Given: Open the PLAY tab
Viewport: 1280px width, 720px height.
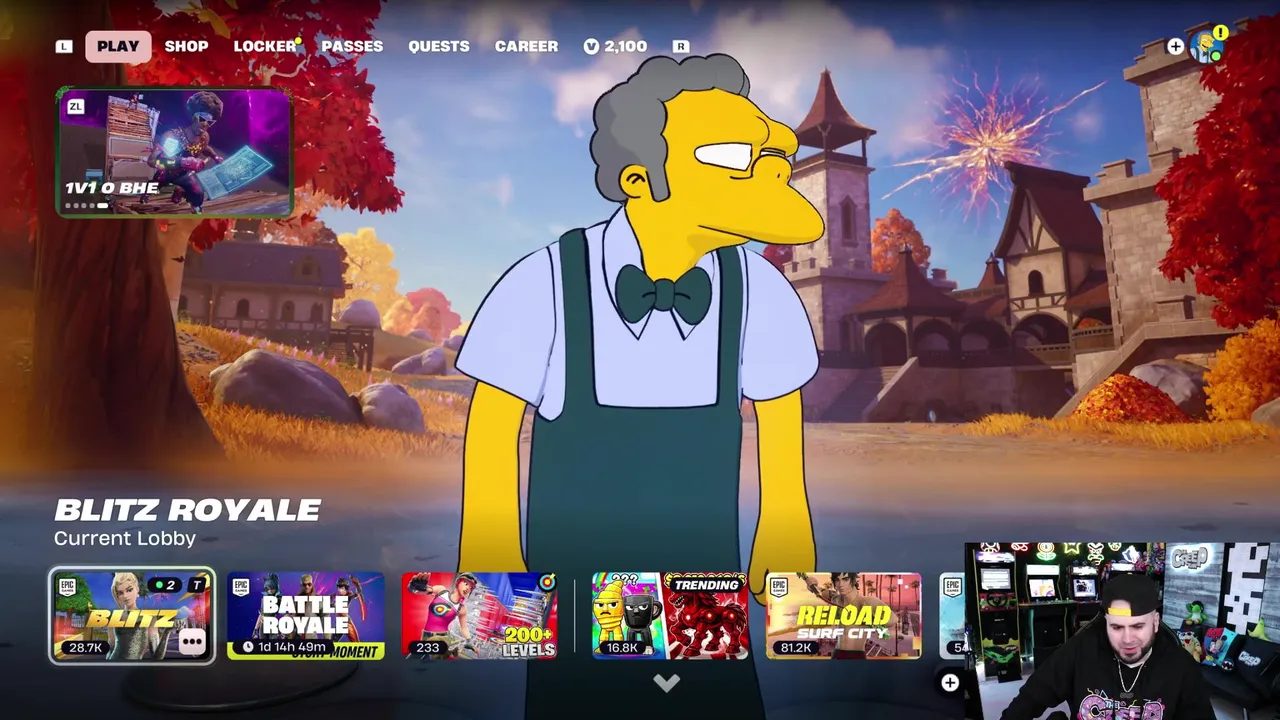Looking at the screenshot, I should [x=118, y=46].
